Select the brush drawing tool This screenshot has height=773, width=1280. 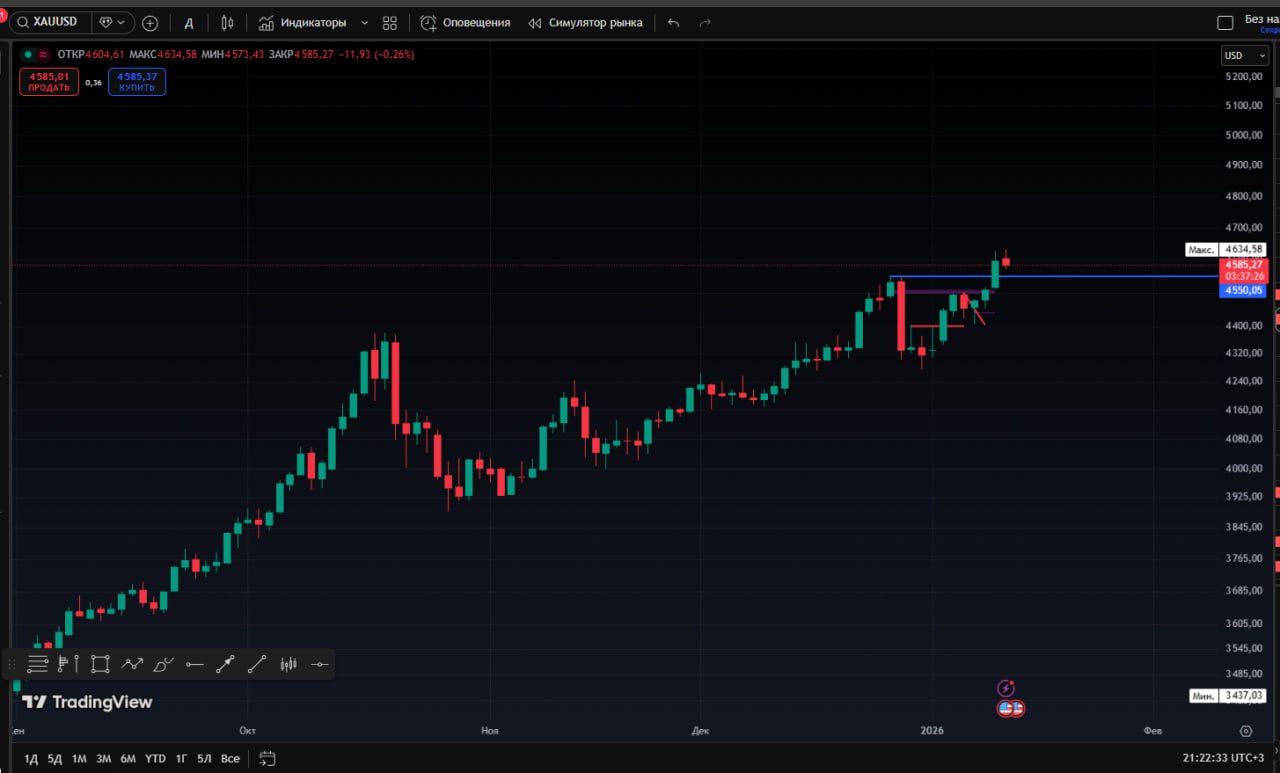coord(163,663)
